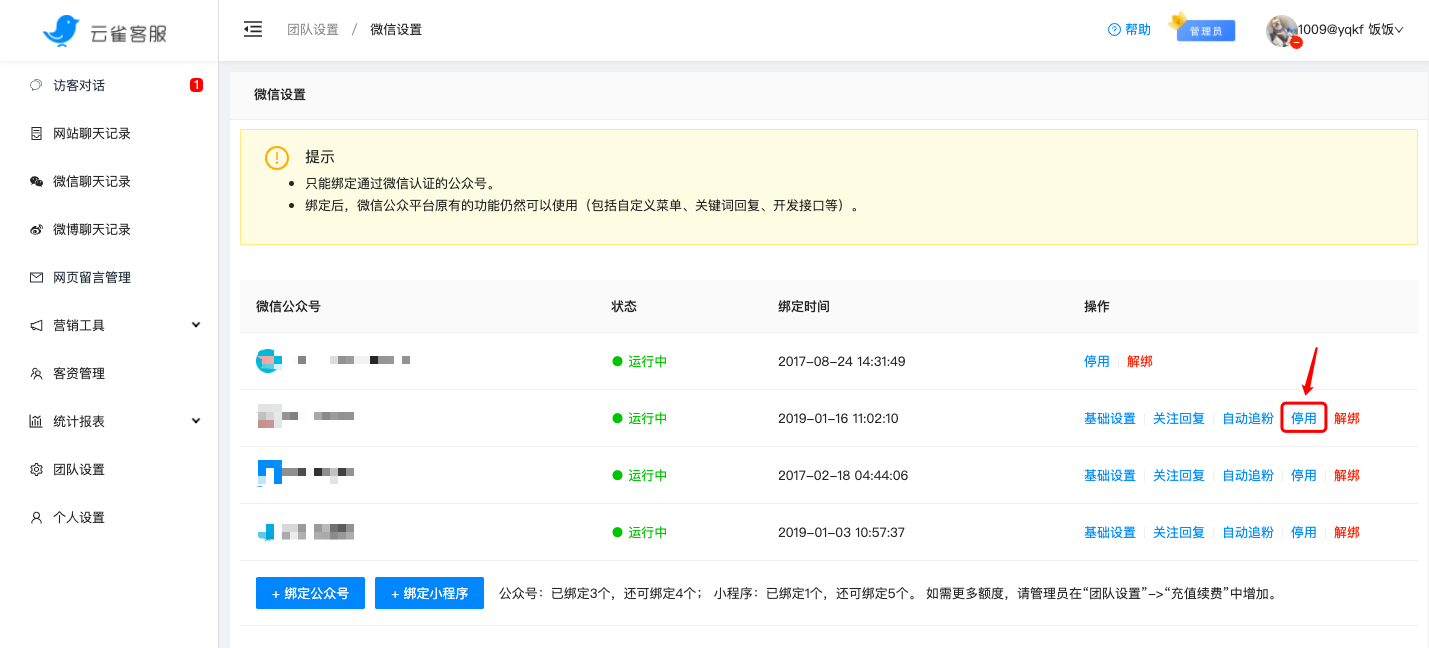Click 停用 on the 2017-02-18 bound account

[x=1303, y=475]
